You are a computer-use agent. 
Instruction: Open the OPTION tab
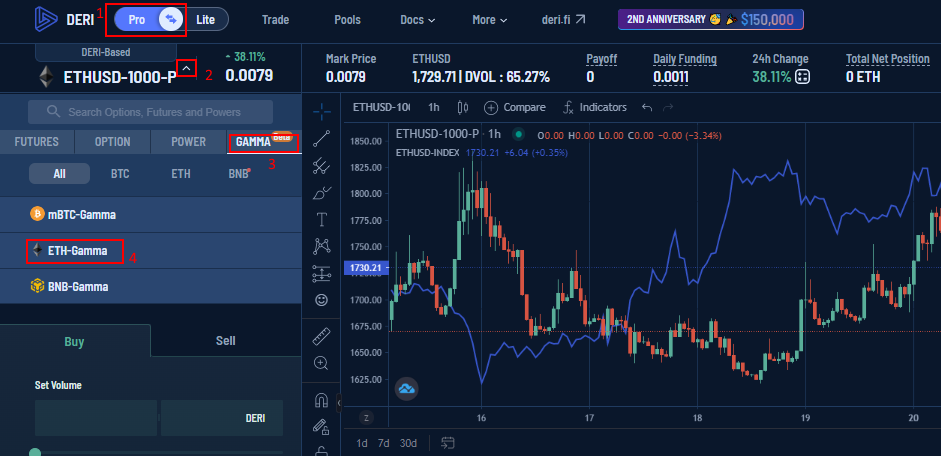click(112, 142)
